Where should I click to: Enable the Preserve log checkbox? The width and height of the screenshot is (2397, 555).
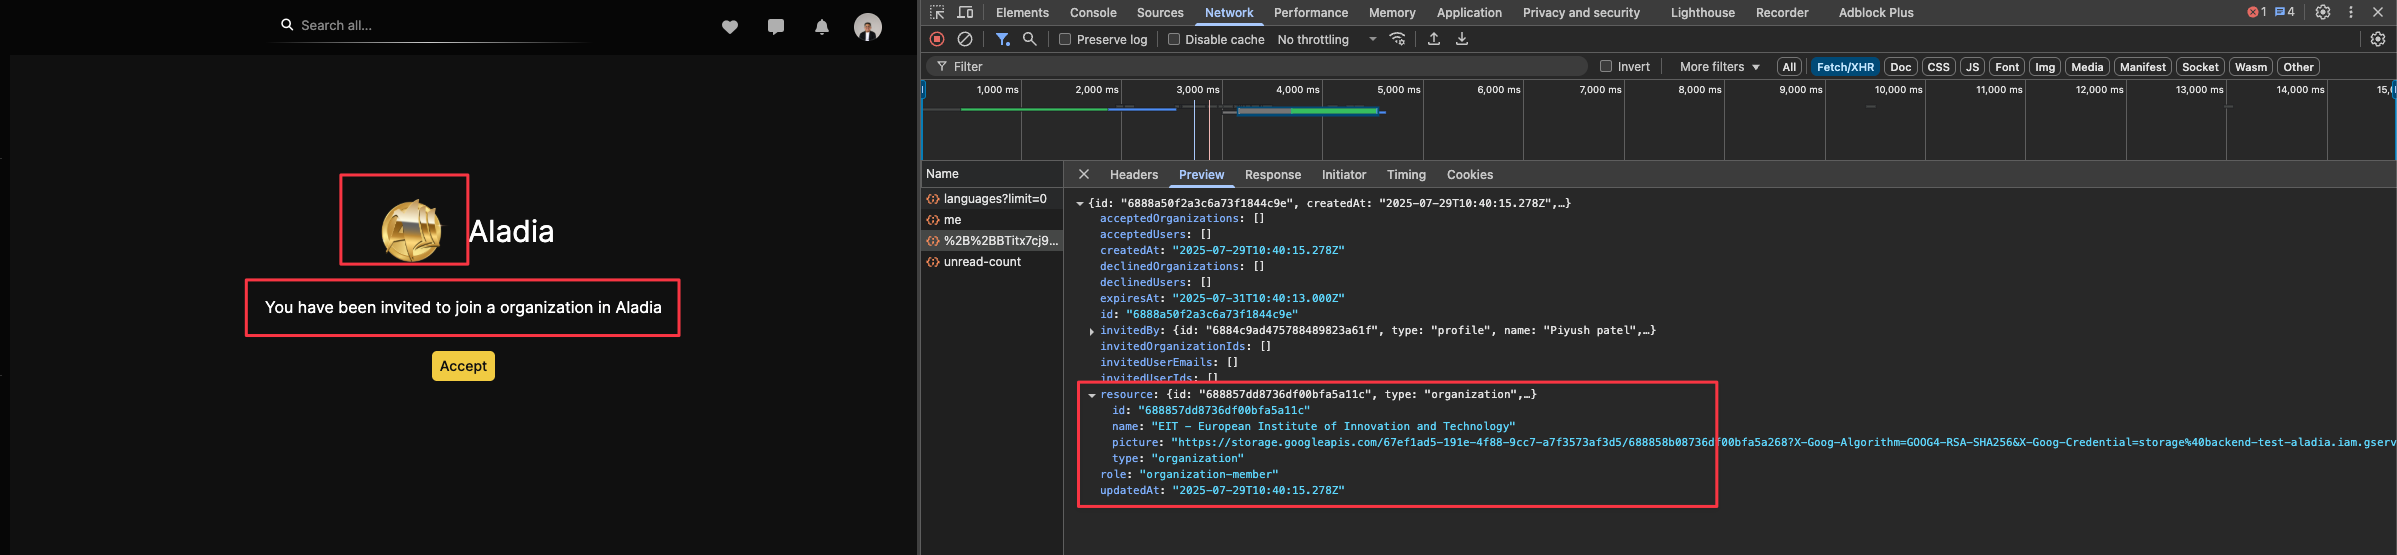[x=1065, y=39]
